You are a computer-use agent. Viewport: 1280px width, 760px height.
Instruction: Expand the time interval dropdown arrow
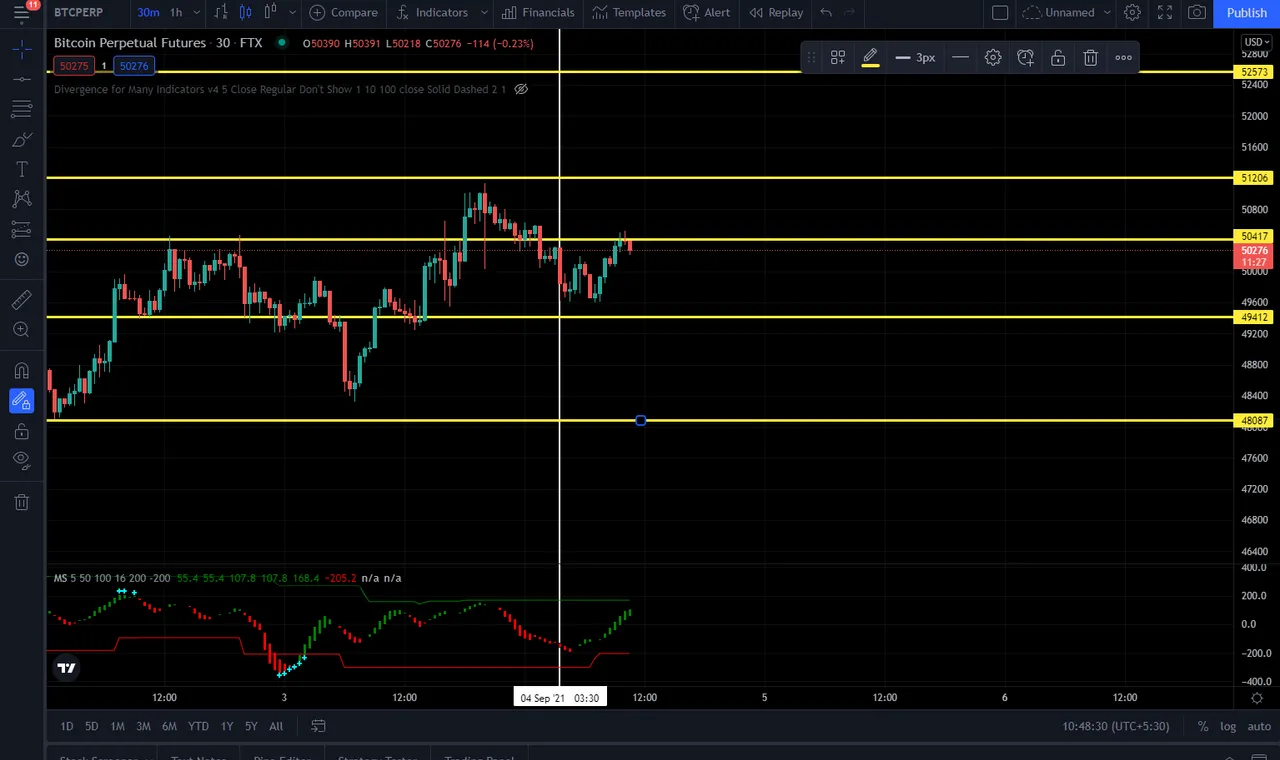pyautogui.click(x=196, y=13)
